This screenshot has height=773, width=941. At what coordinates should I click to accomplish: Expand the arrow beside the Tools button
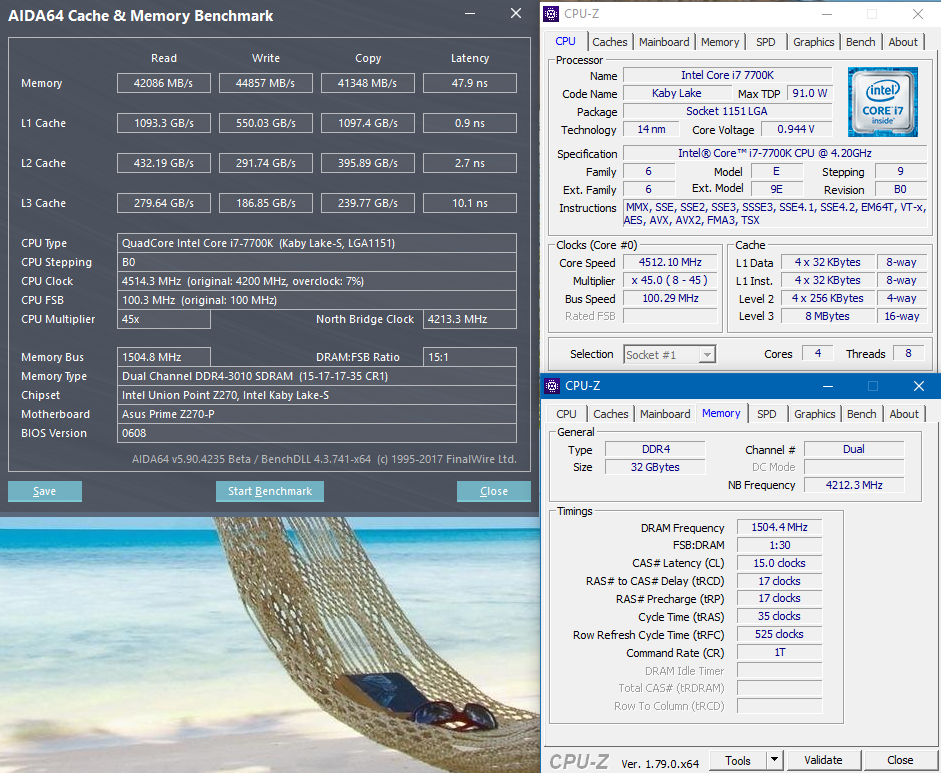click(x=776, y=760)
